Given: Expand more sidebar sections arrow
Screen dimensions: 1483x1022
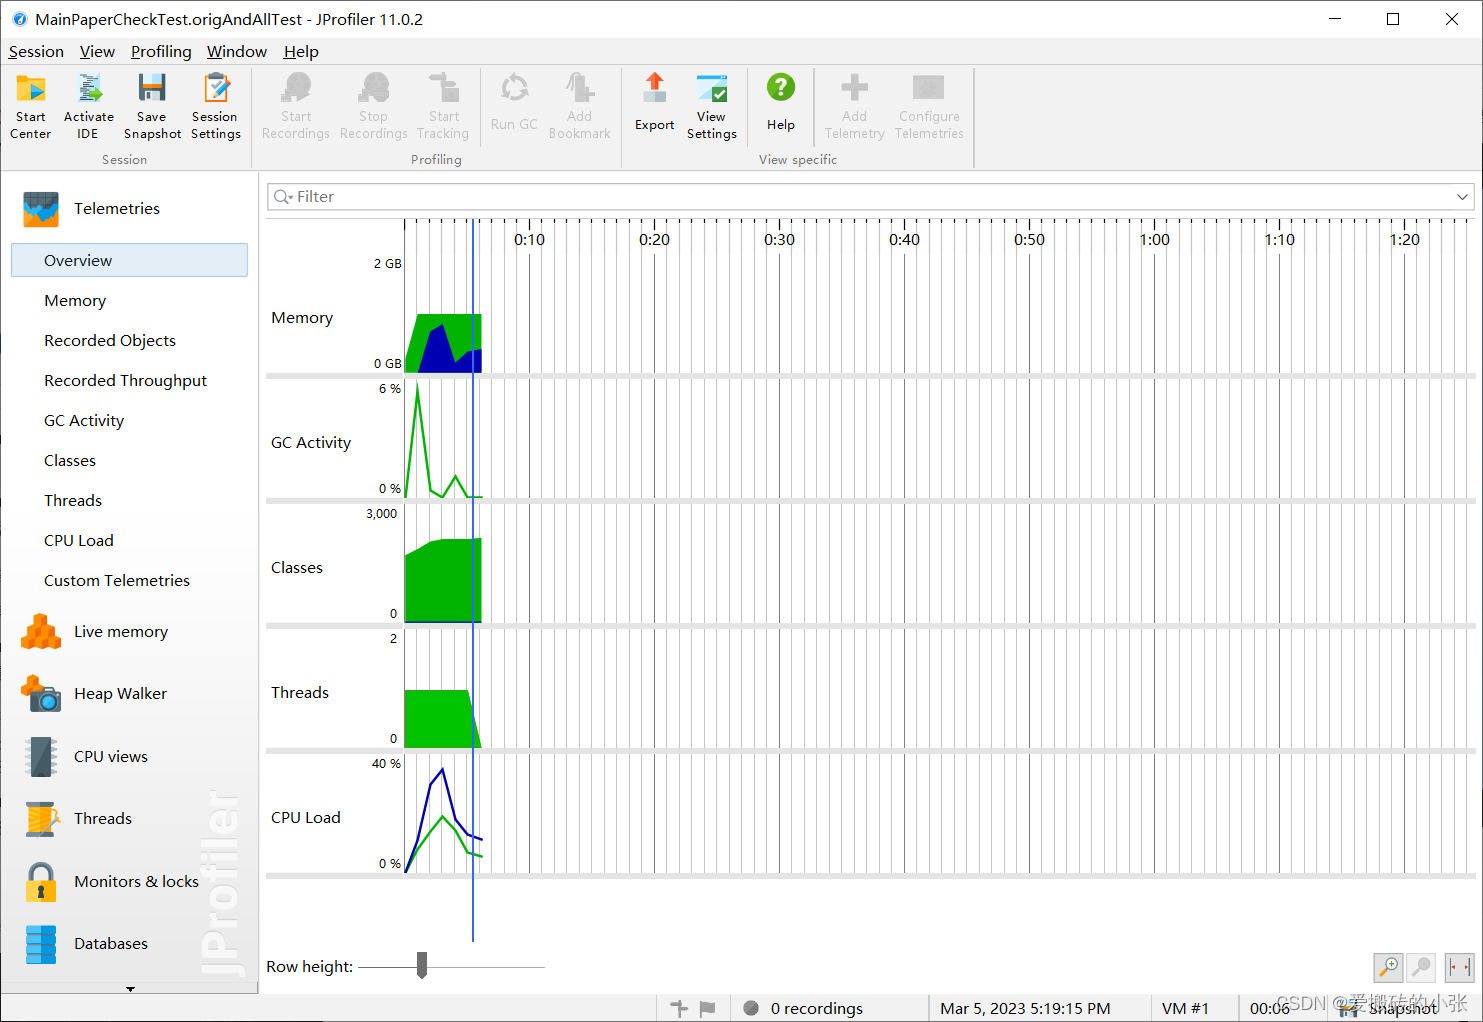Looking at the screenshot, I should coord(130,989).
